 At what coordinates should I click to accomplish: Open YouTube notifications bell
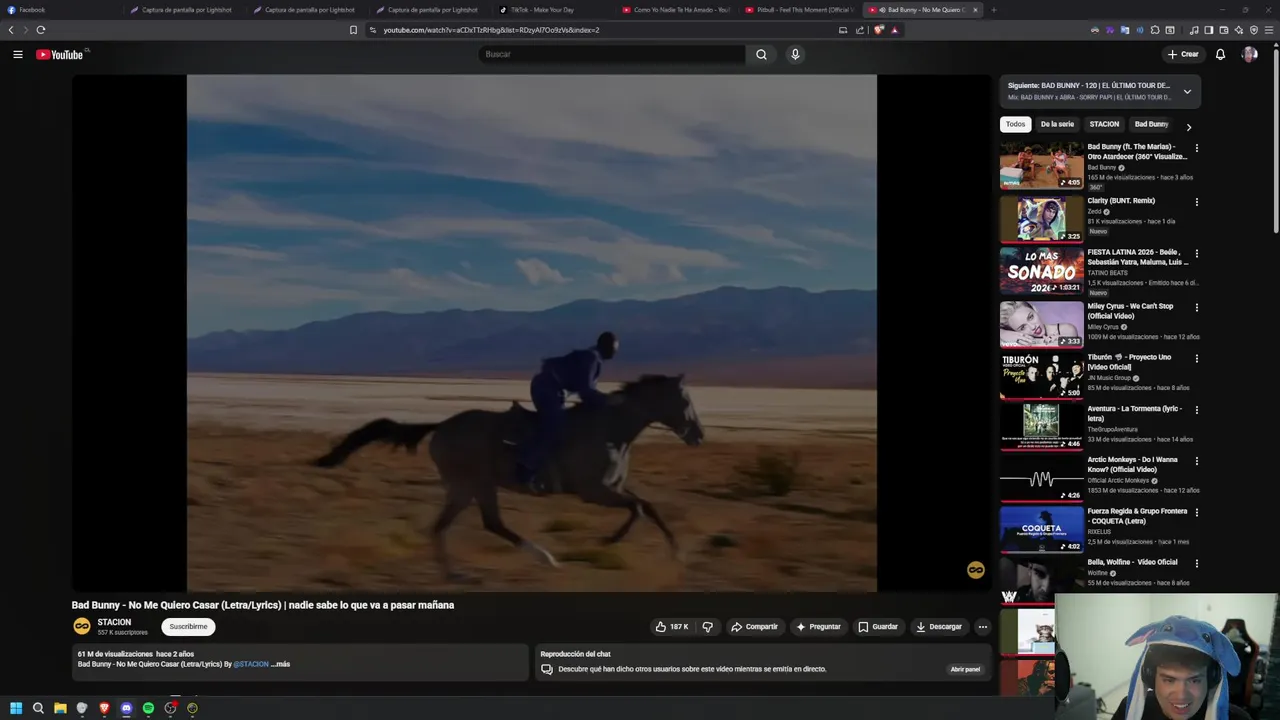point(1220,54)
